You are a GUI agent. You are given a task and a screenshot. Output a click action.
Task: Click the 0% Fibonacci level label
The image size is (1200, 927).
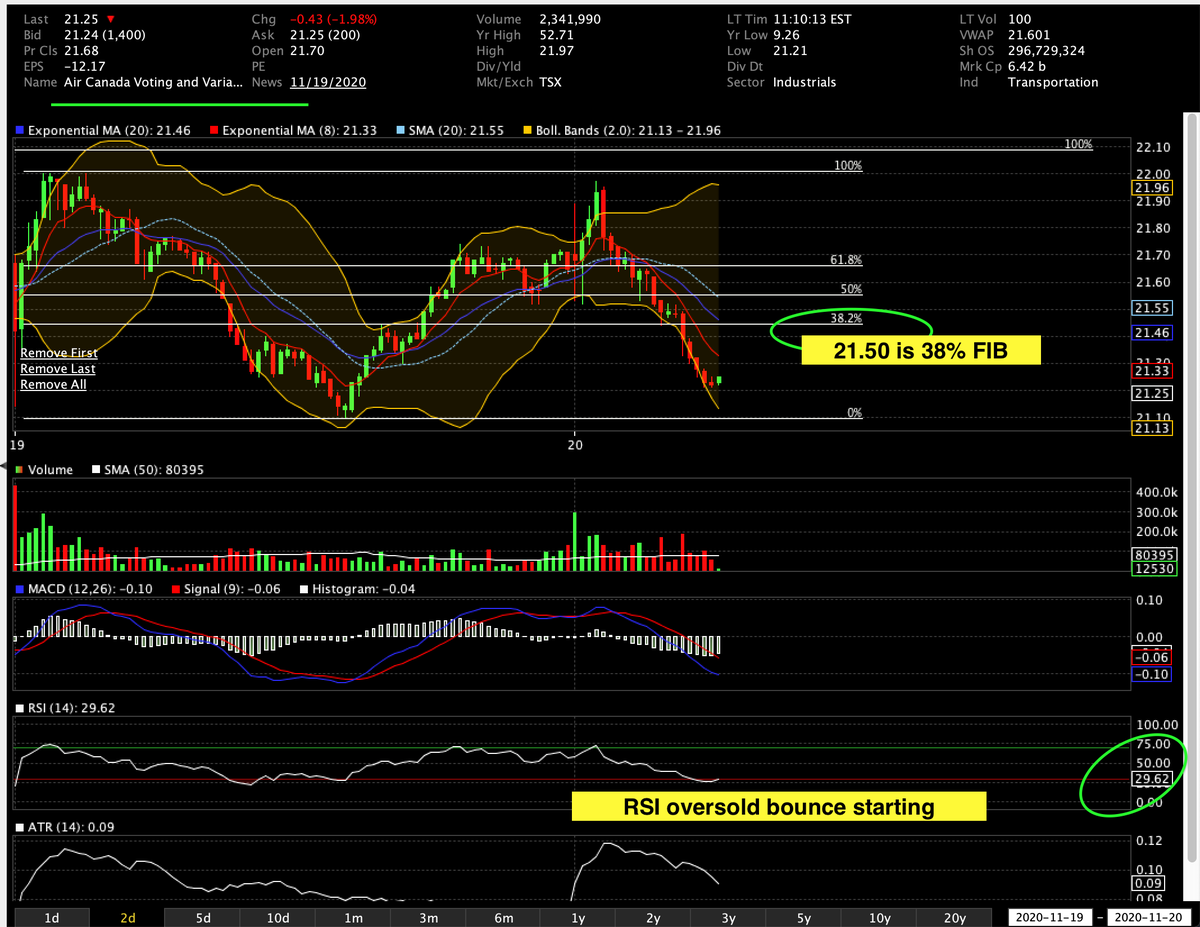pos(854,412)
